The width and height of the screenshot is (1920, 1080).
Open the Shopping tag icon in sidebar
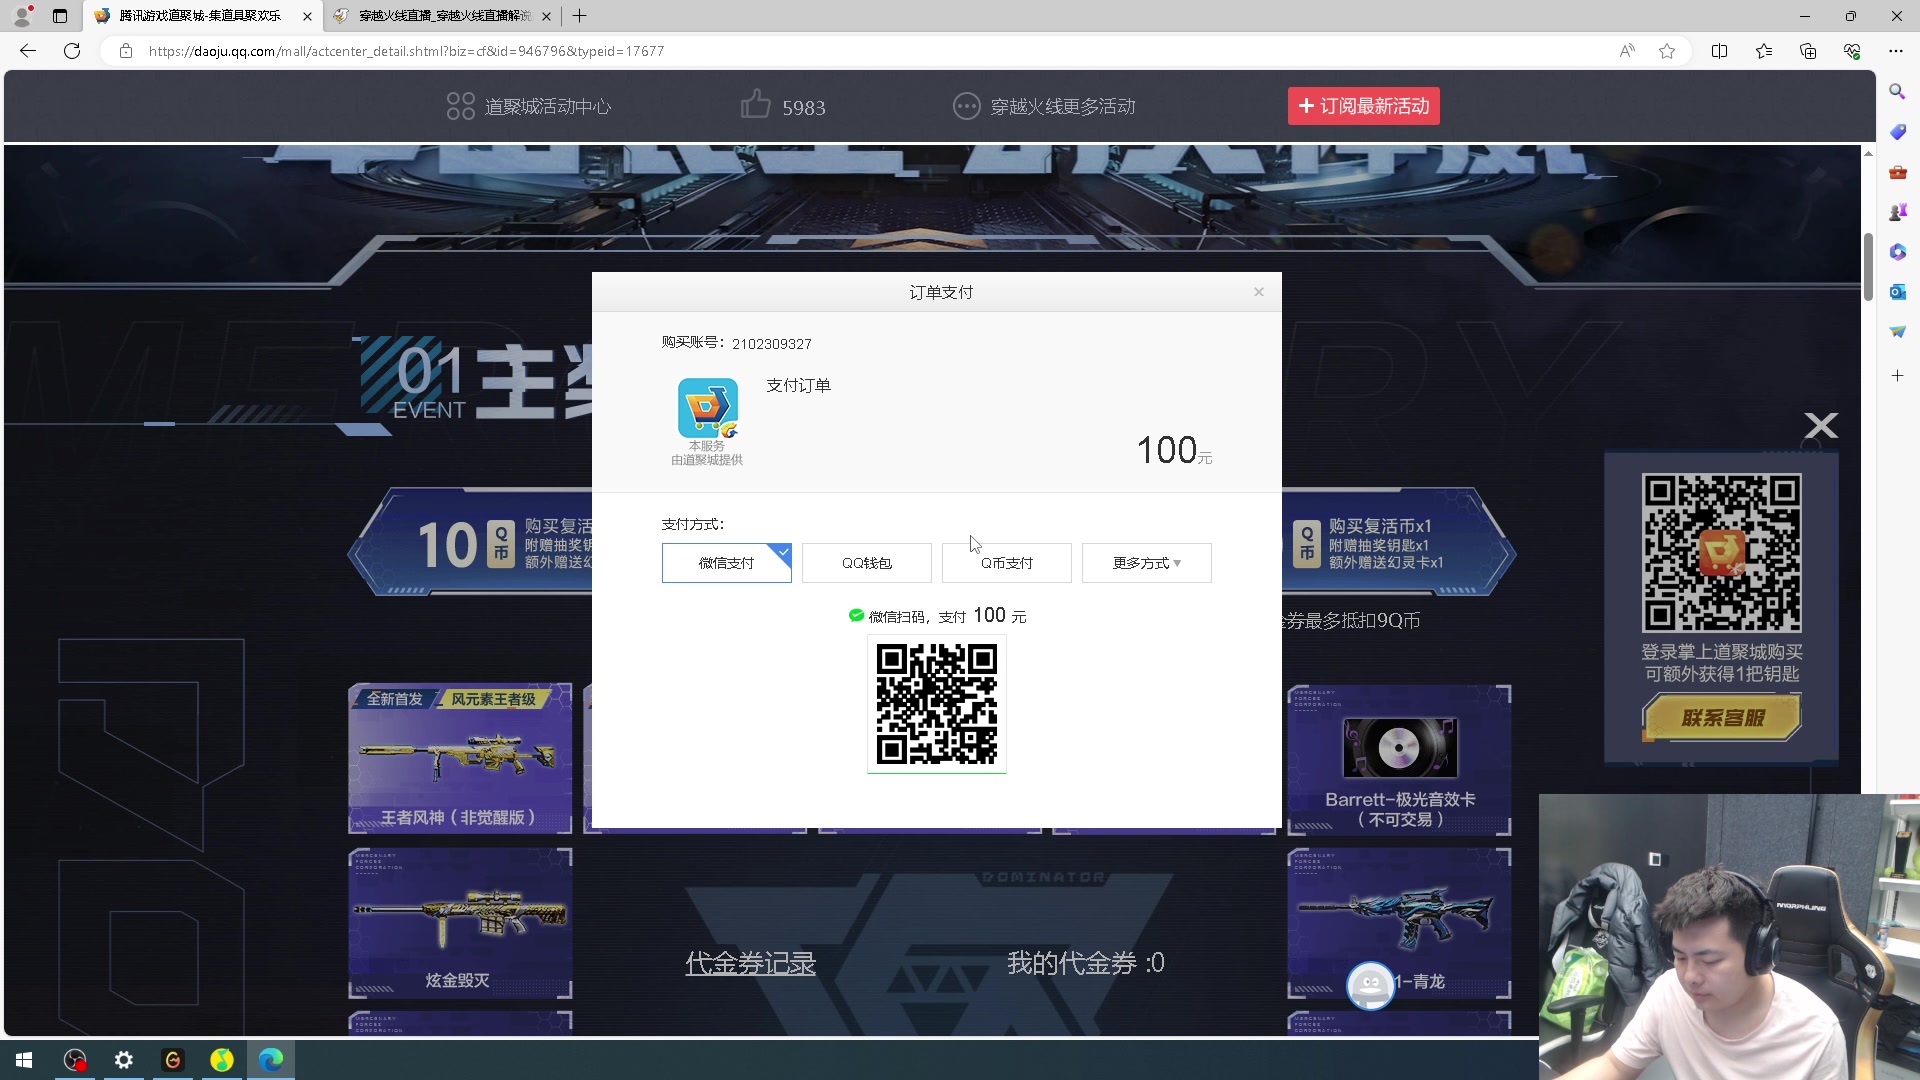tap(1897, 131)
